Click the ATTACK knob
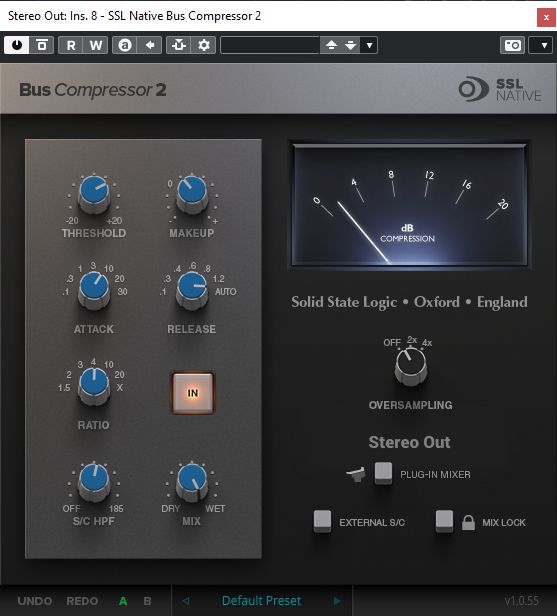The height and width of the screenshot is (616, 557). 94,290
